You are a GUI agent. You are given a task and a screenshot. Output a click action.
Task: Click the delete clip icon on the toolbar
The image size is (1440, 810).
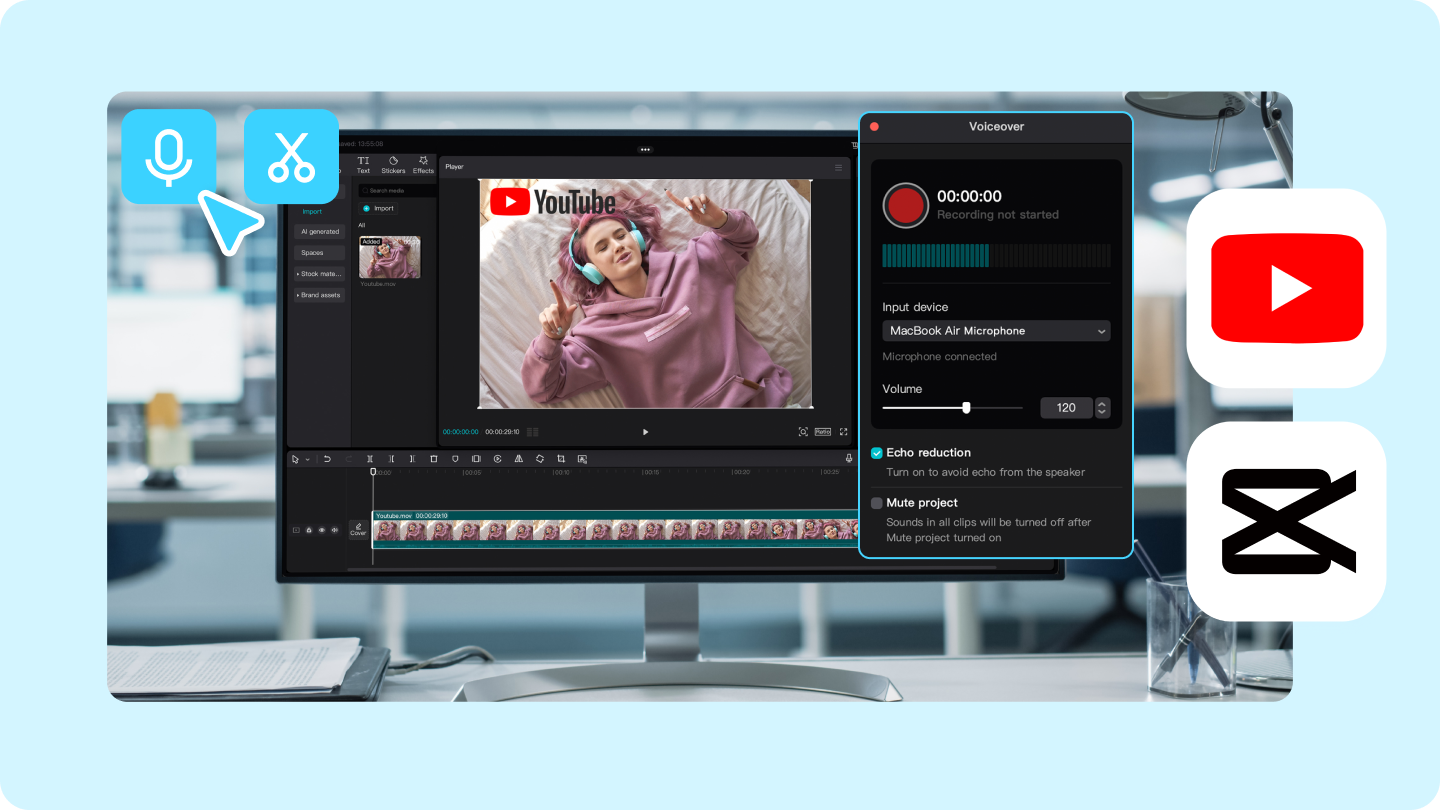tap(433, 459)
